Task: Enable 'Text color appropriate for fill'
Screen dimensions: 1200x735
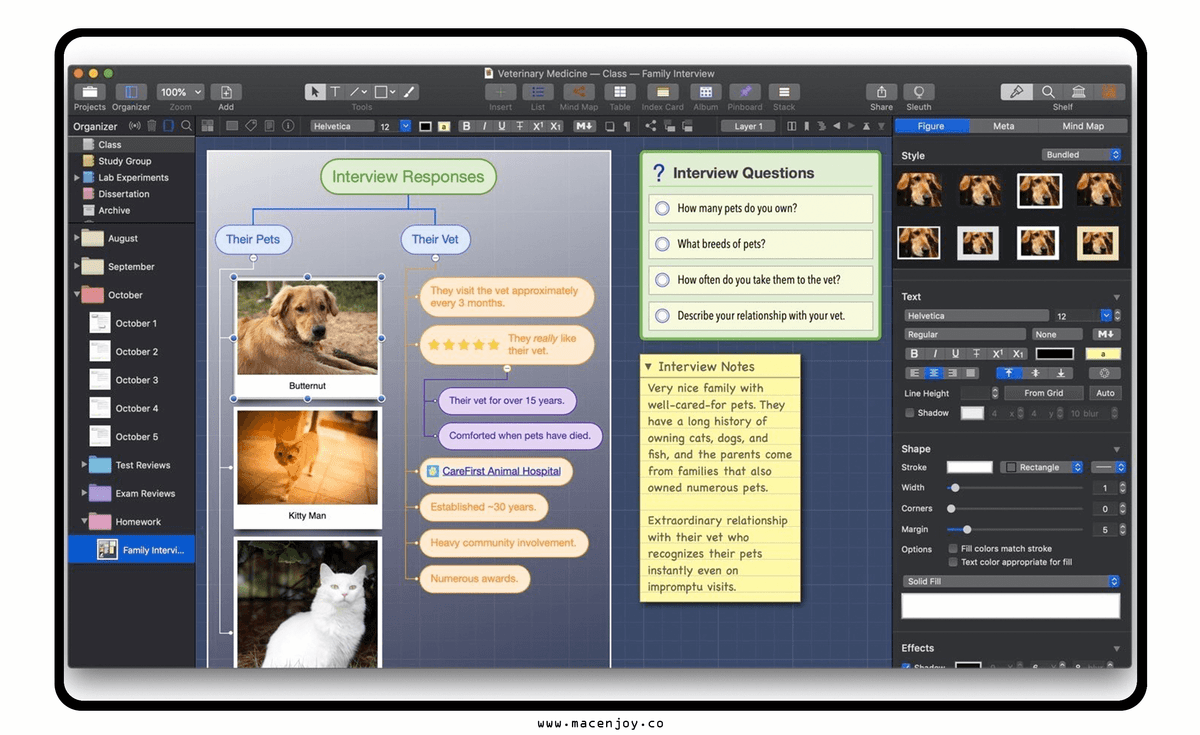Action: tap(952, 562)
